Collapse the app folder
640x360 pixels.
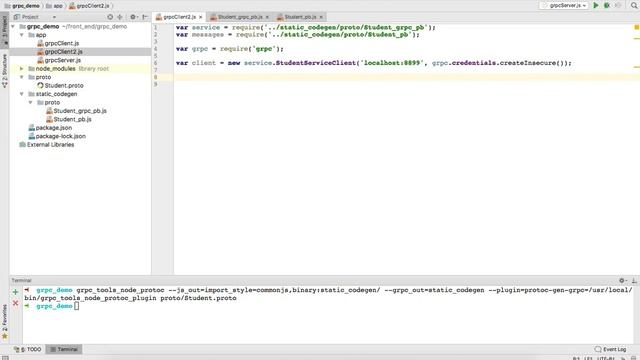click(22, 35)
